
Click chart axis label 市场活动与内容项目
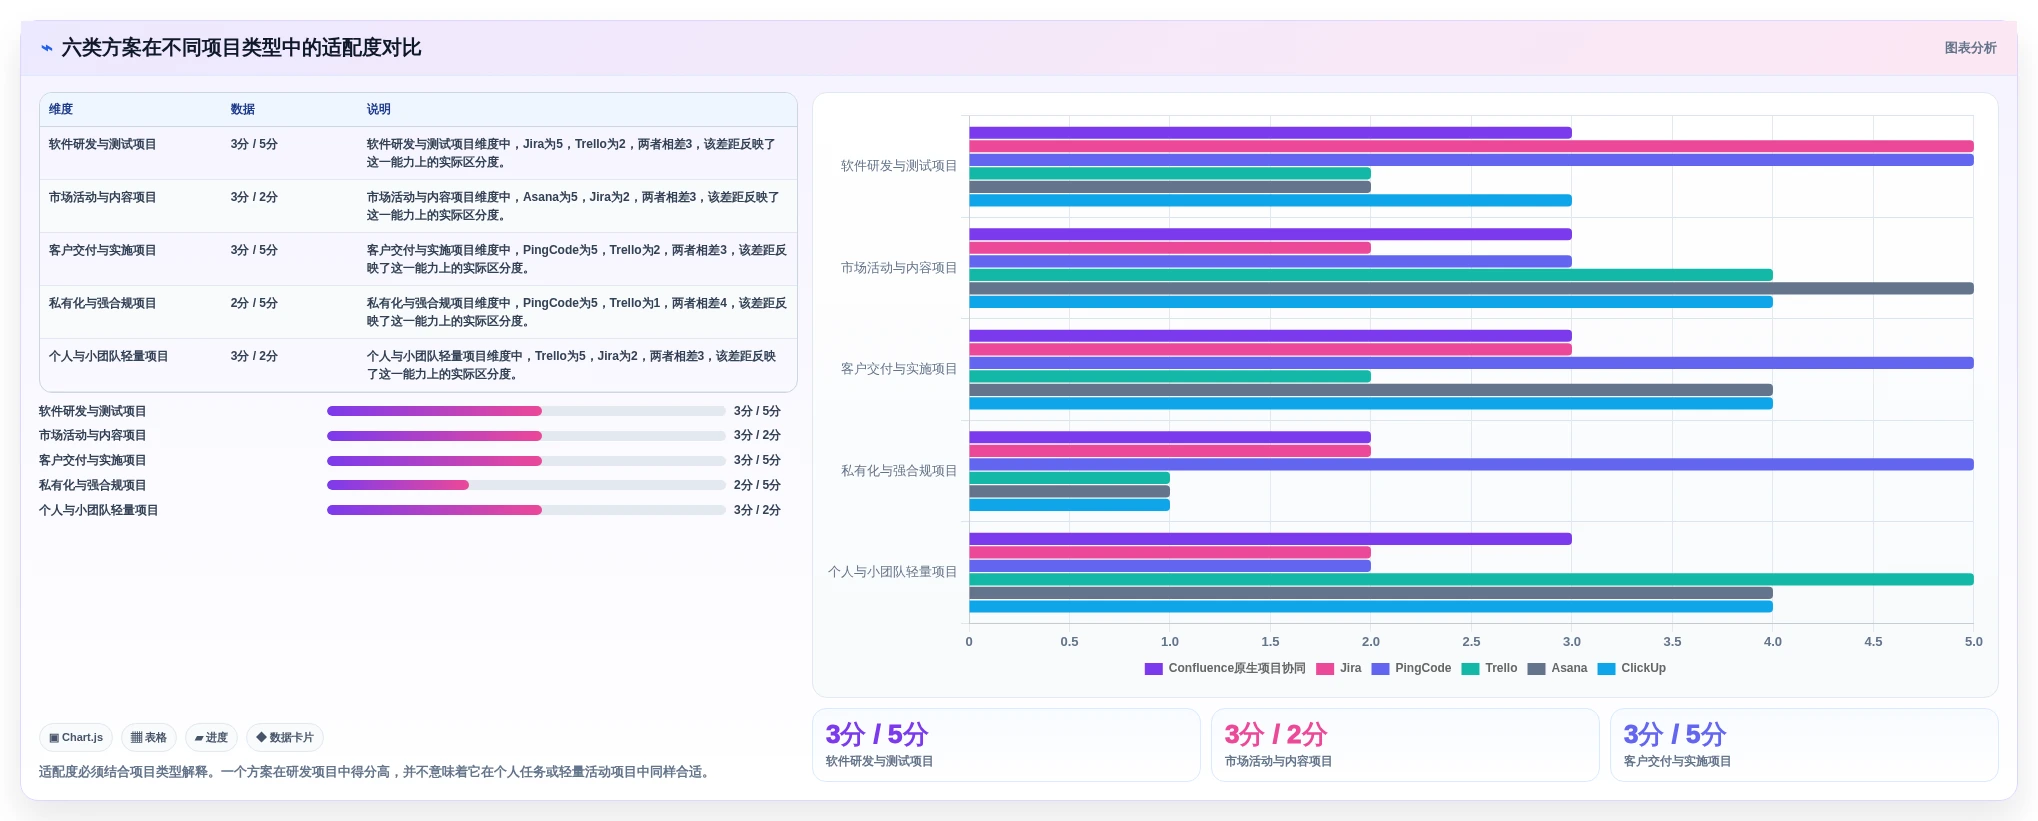point(899,268)
